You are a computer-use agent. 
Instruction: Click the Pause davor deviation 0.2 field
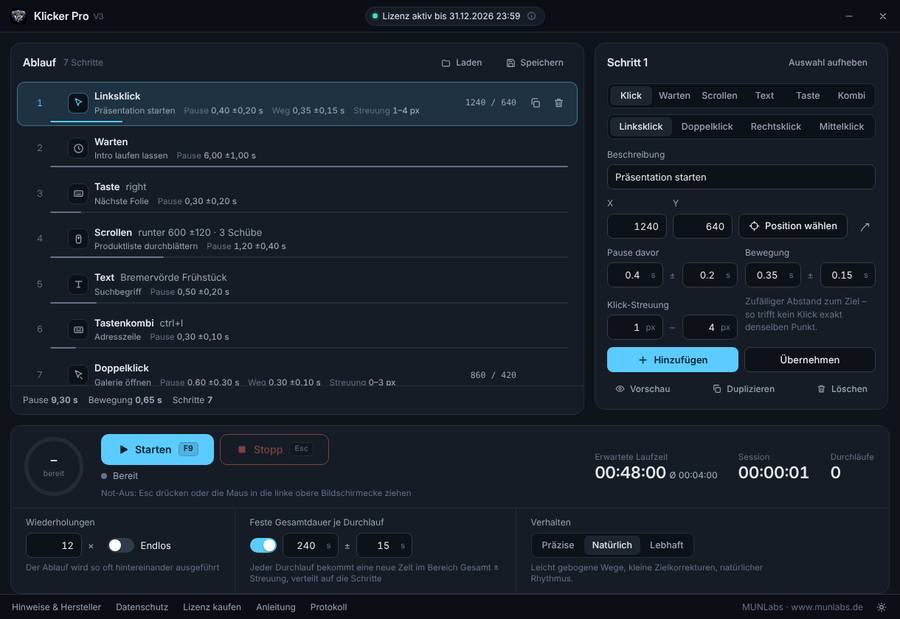(x=709, y=275)
